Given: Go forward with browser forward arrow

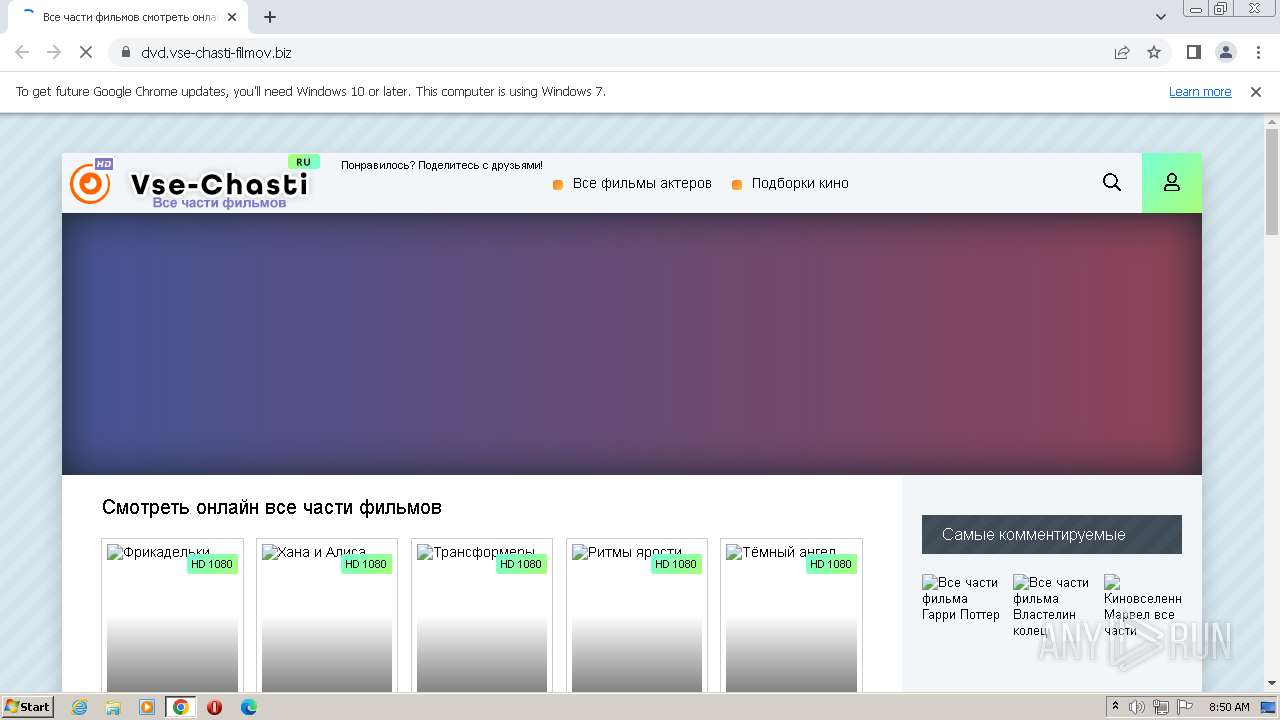Looking at the screenshot, I should click(x=54, y=52).
